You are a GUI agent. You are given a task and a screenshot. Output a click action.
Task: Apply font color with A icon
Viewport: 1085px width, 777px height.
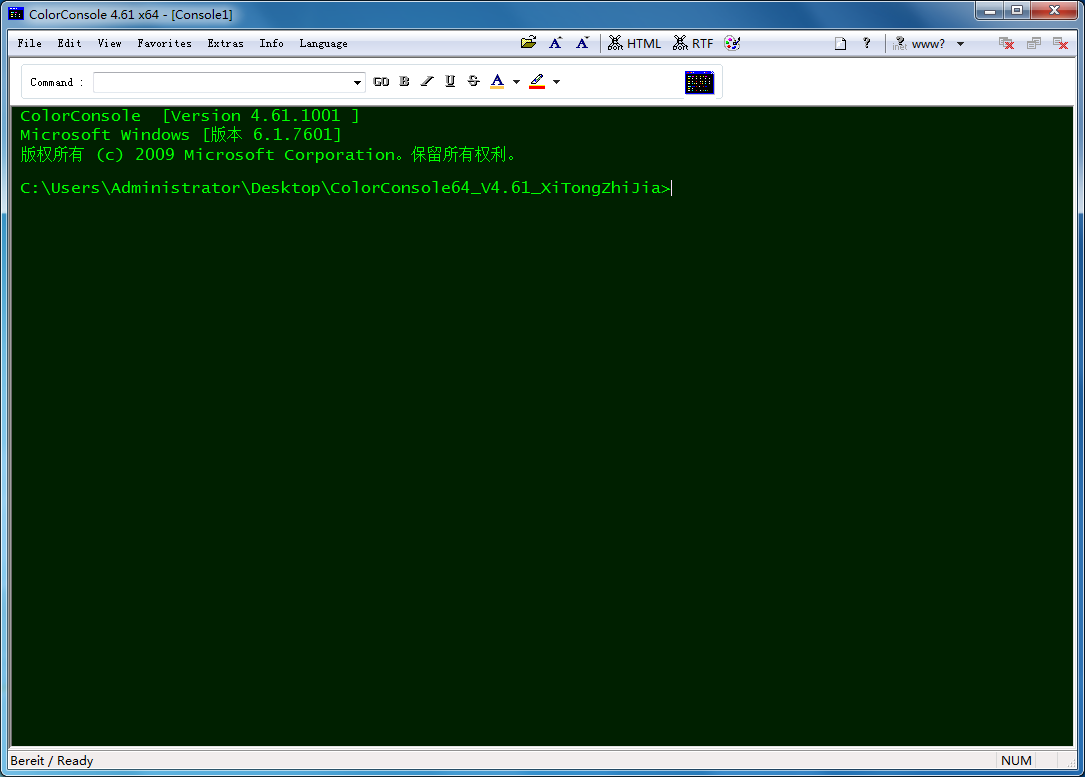coord(497,82)
